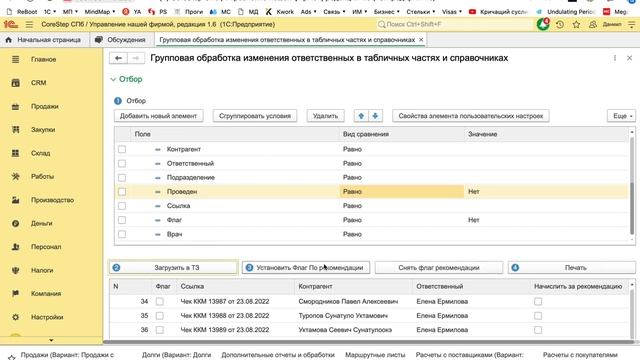Viewport: 640px width, 360px height.
Task: Click Установить Флаг По рекомендации button
Action: pyautogui.click(x=306, y=268)
